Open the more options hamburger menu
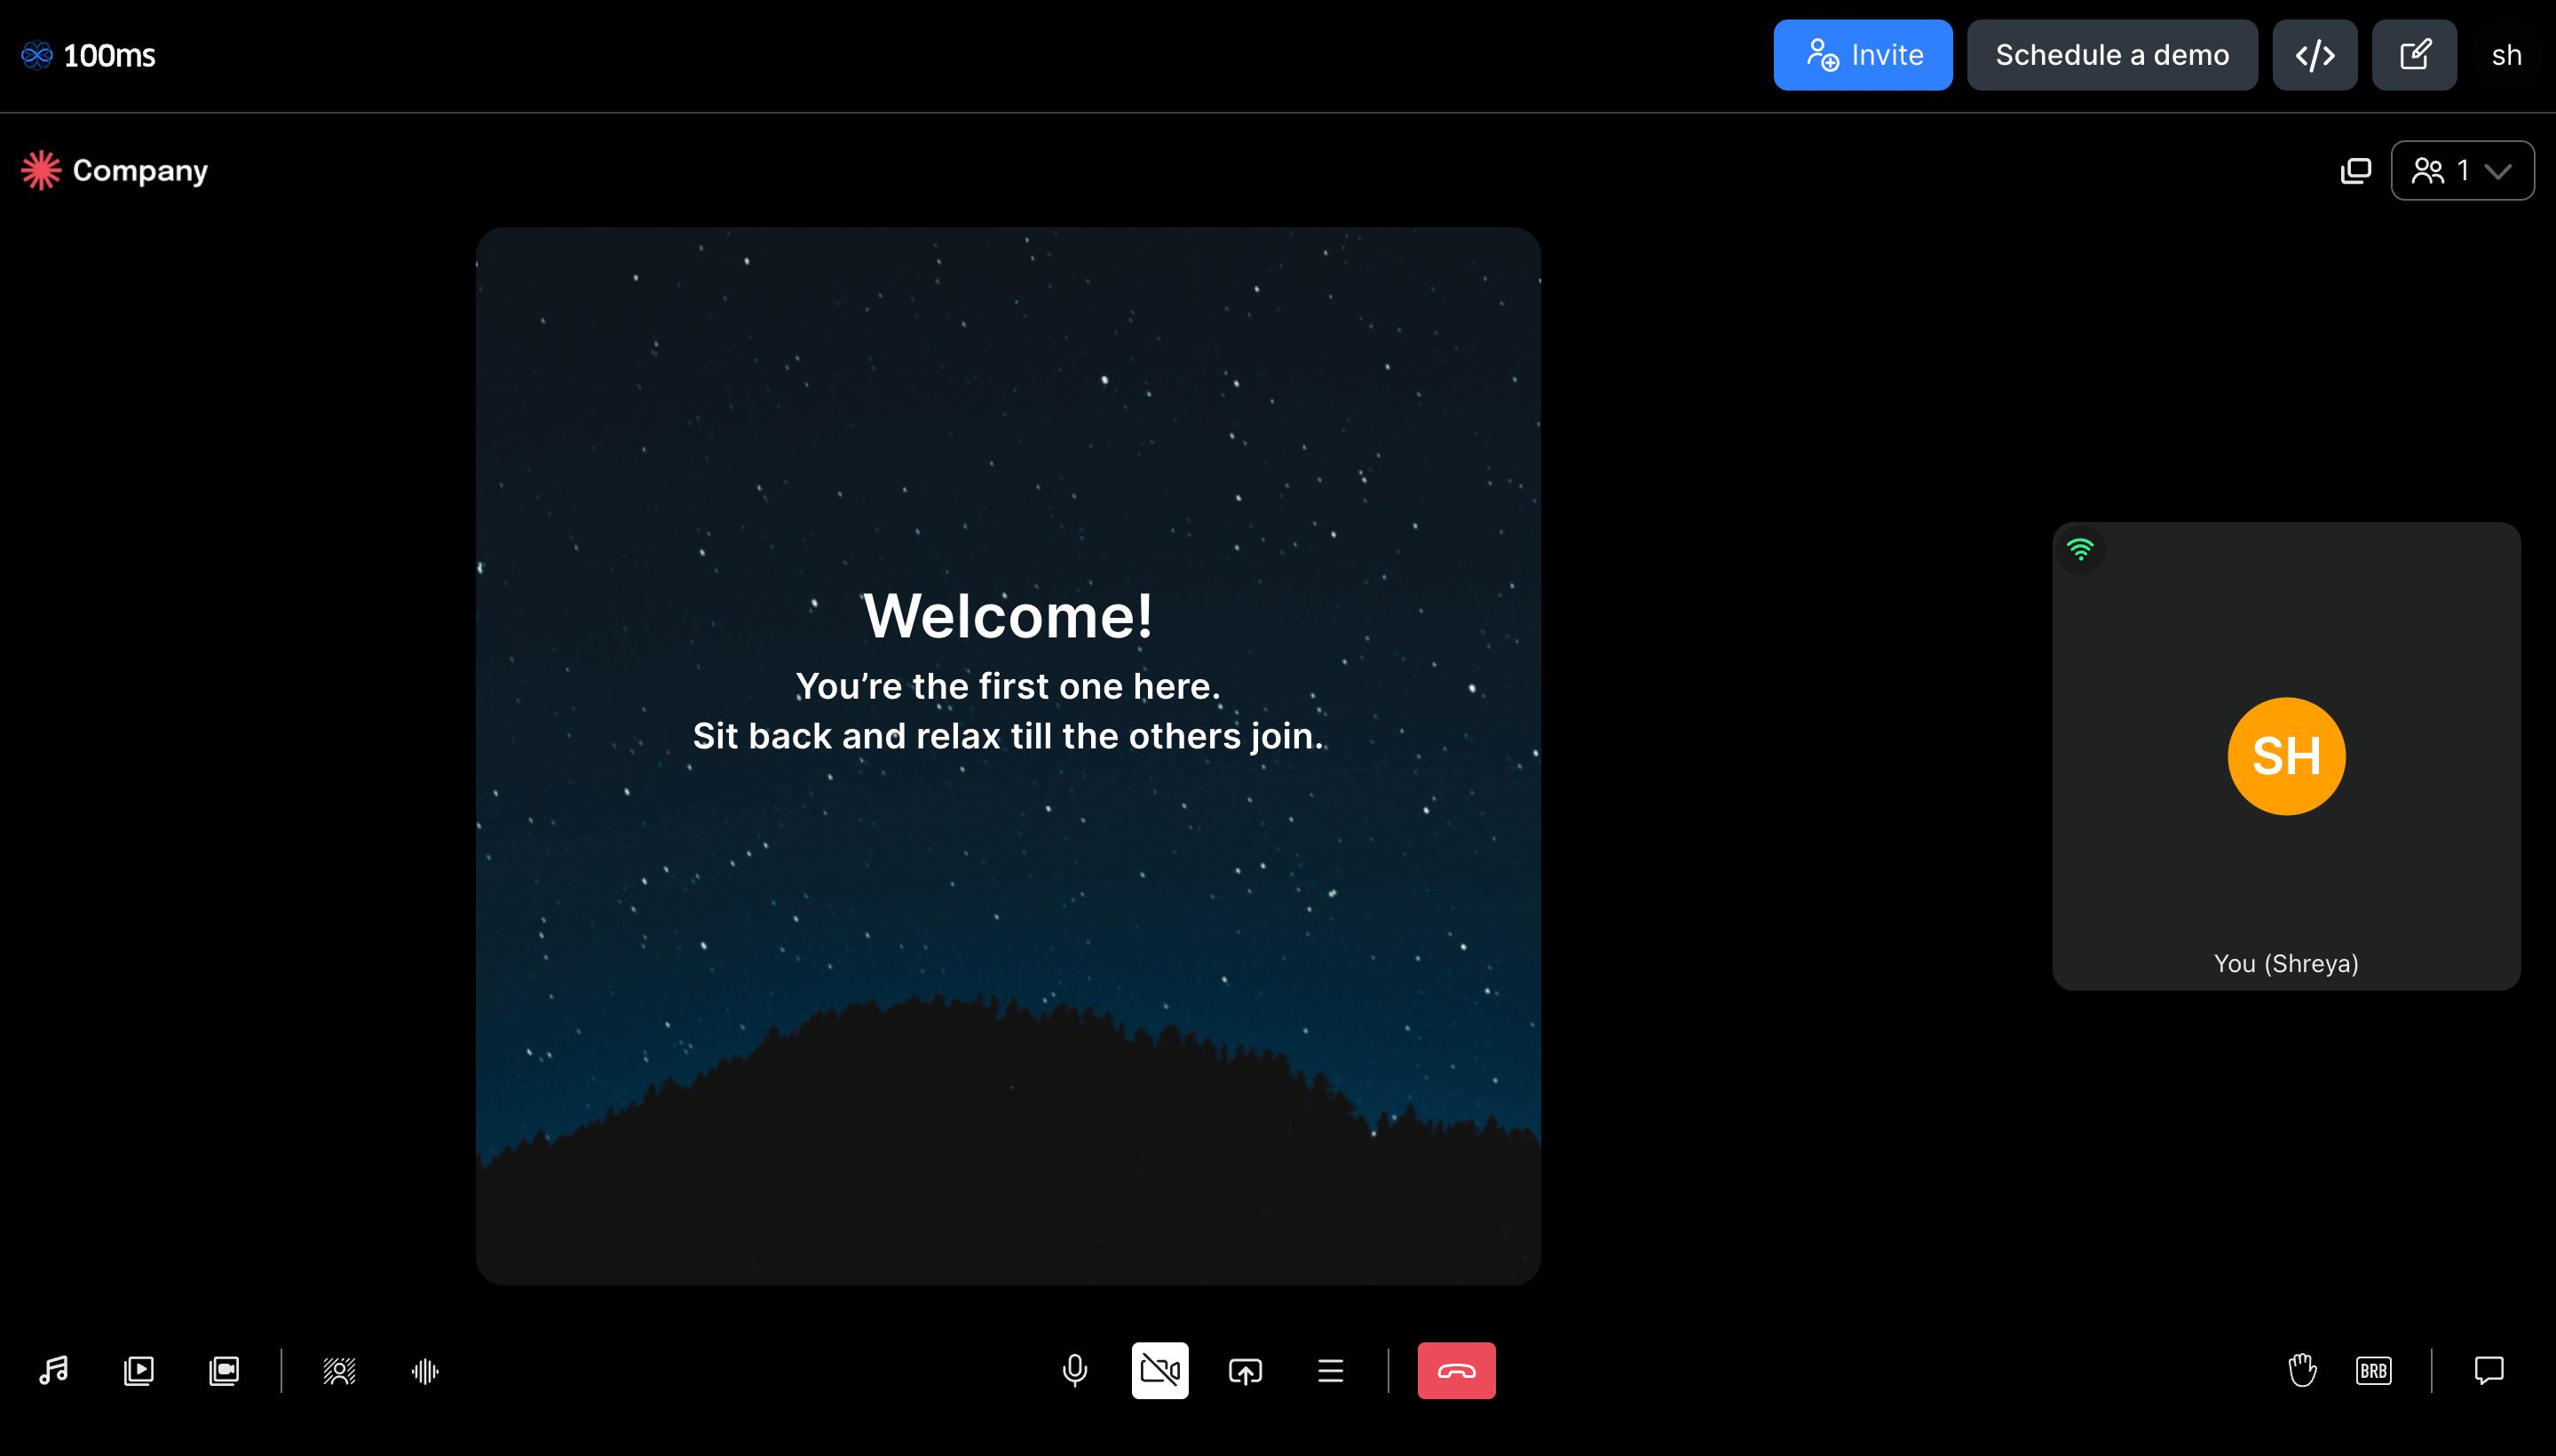Screen dimensions: 2556x1456 (x=1330, y=1370)
